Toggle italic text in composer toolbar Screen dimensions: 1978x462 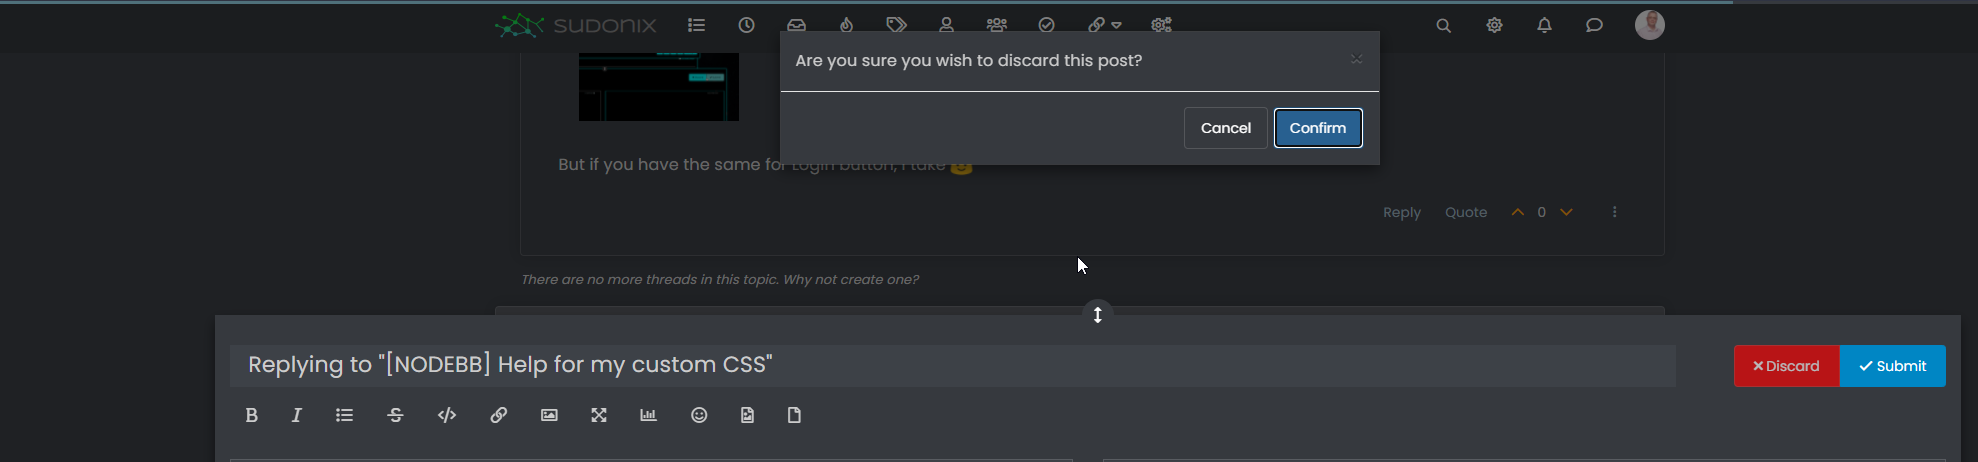tap(296, 415)
